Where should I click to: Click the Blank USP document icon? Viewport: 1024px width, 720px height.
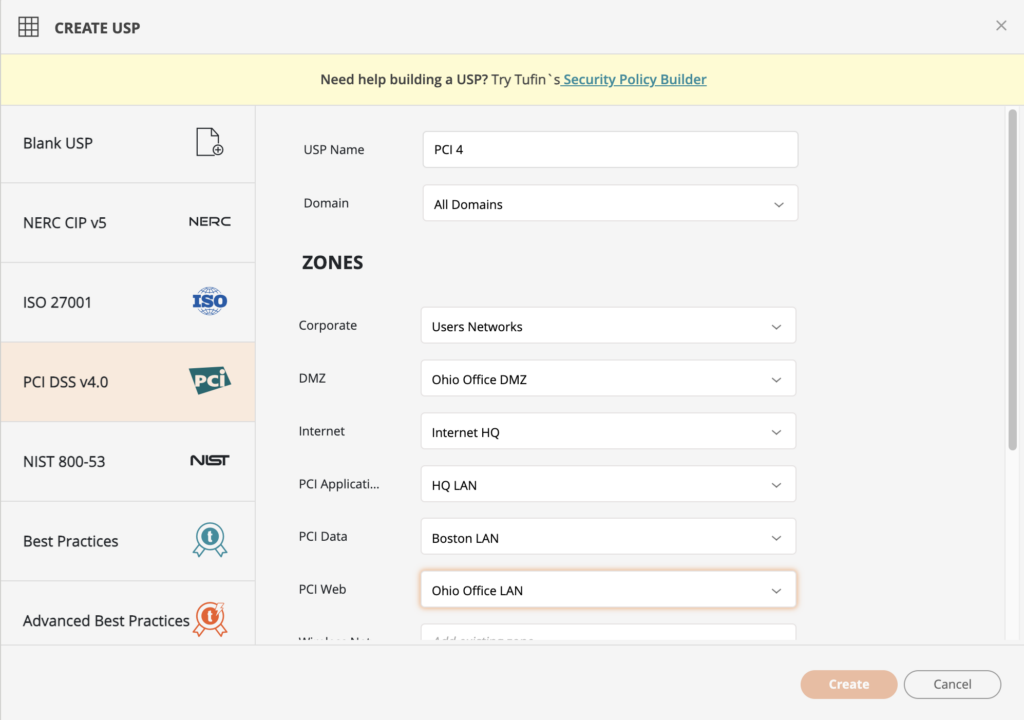pyautogui.click(x=209, y=143)
